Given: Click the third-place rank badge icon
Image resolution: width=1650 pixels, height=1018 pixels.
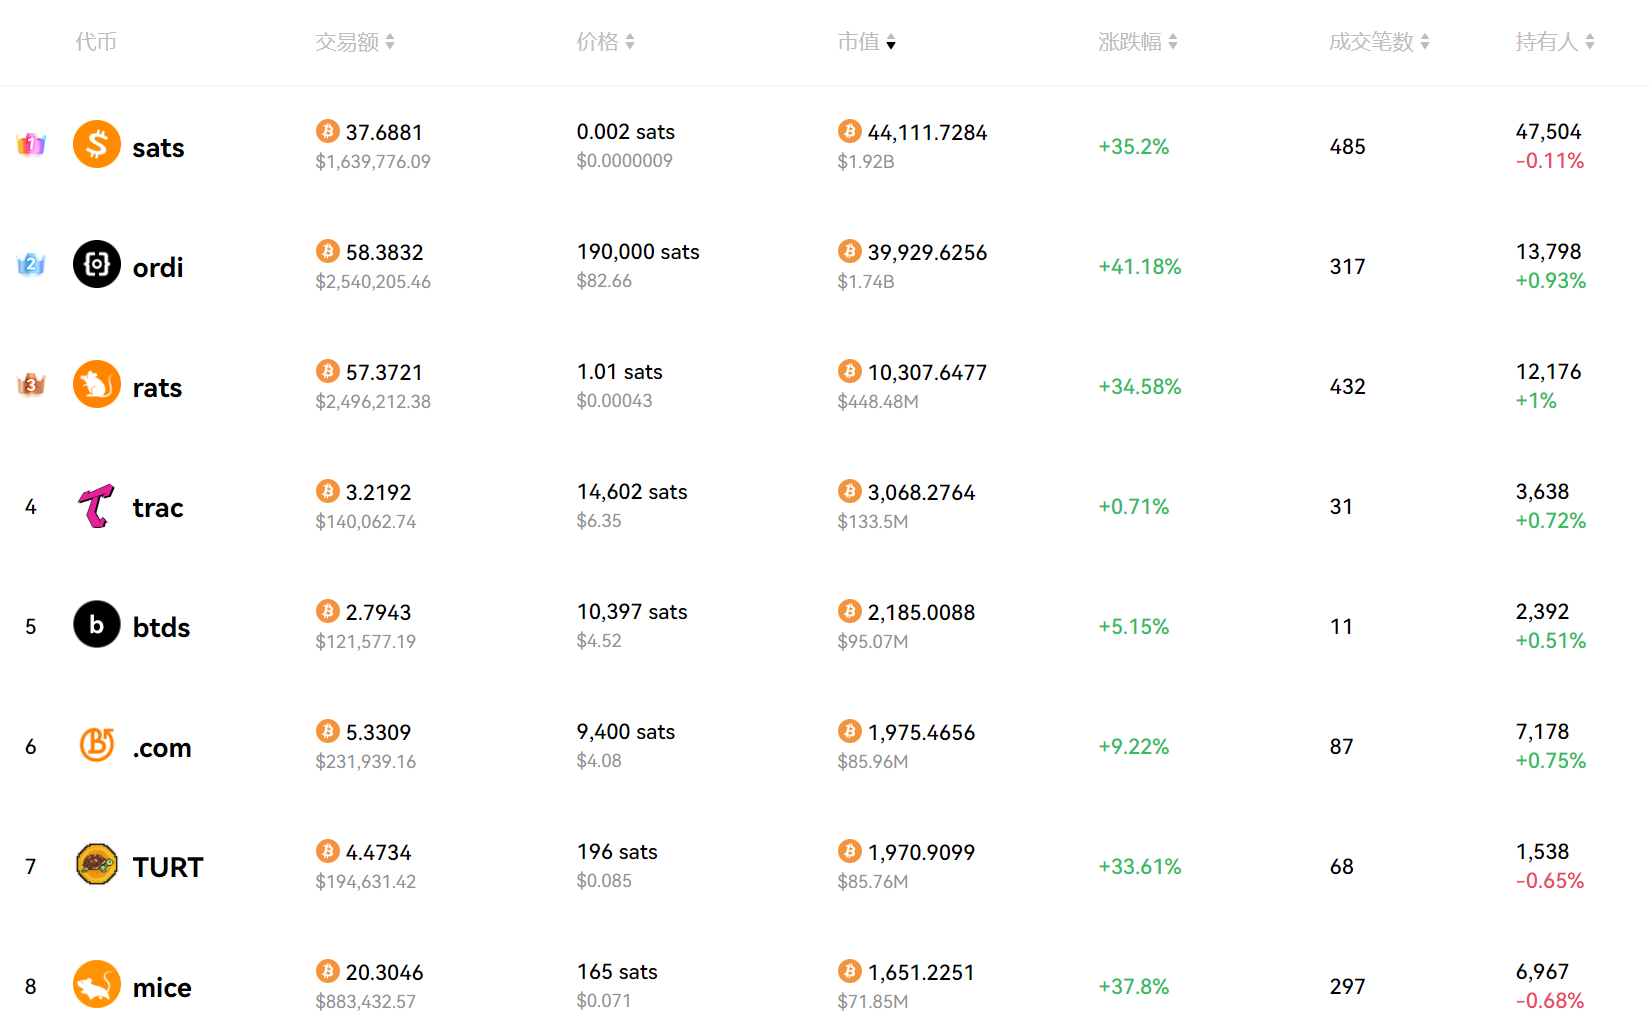Looking at the screenshot, I should click(x=31, y=385).
